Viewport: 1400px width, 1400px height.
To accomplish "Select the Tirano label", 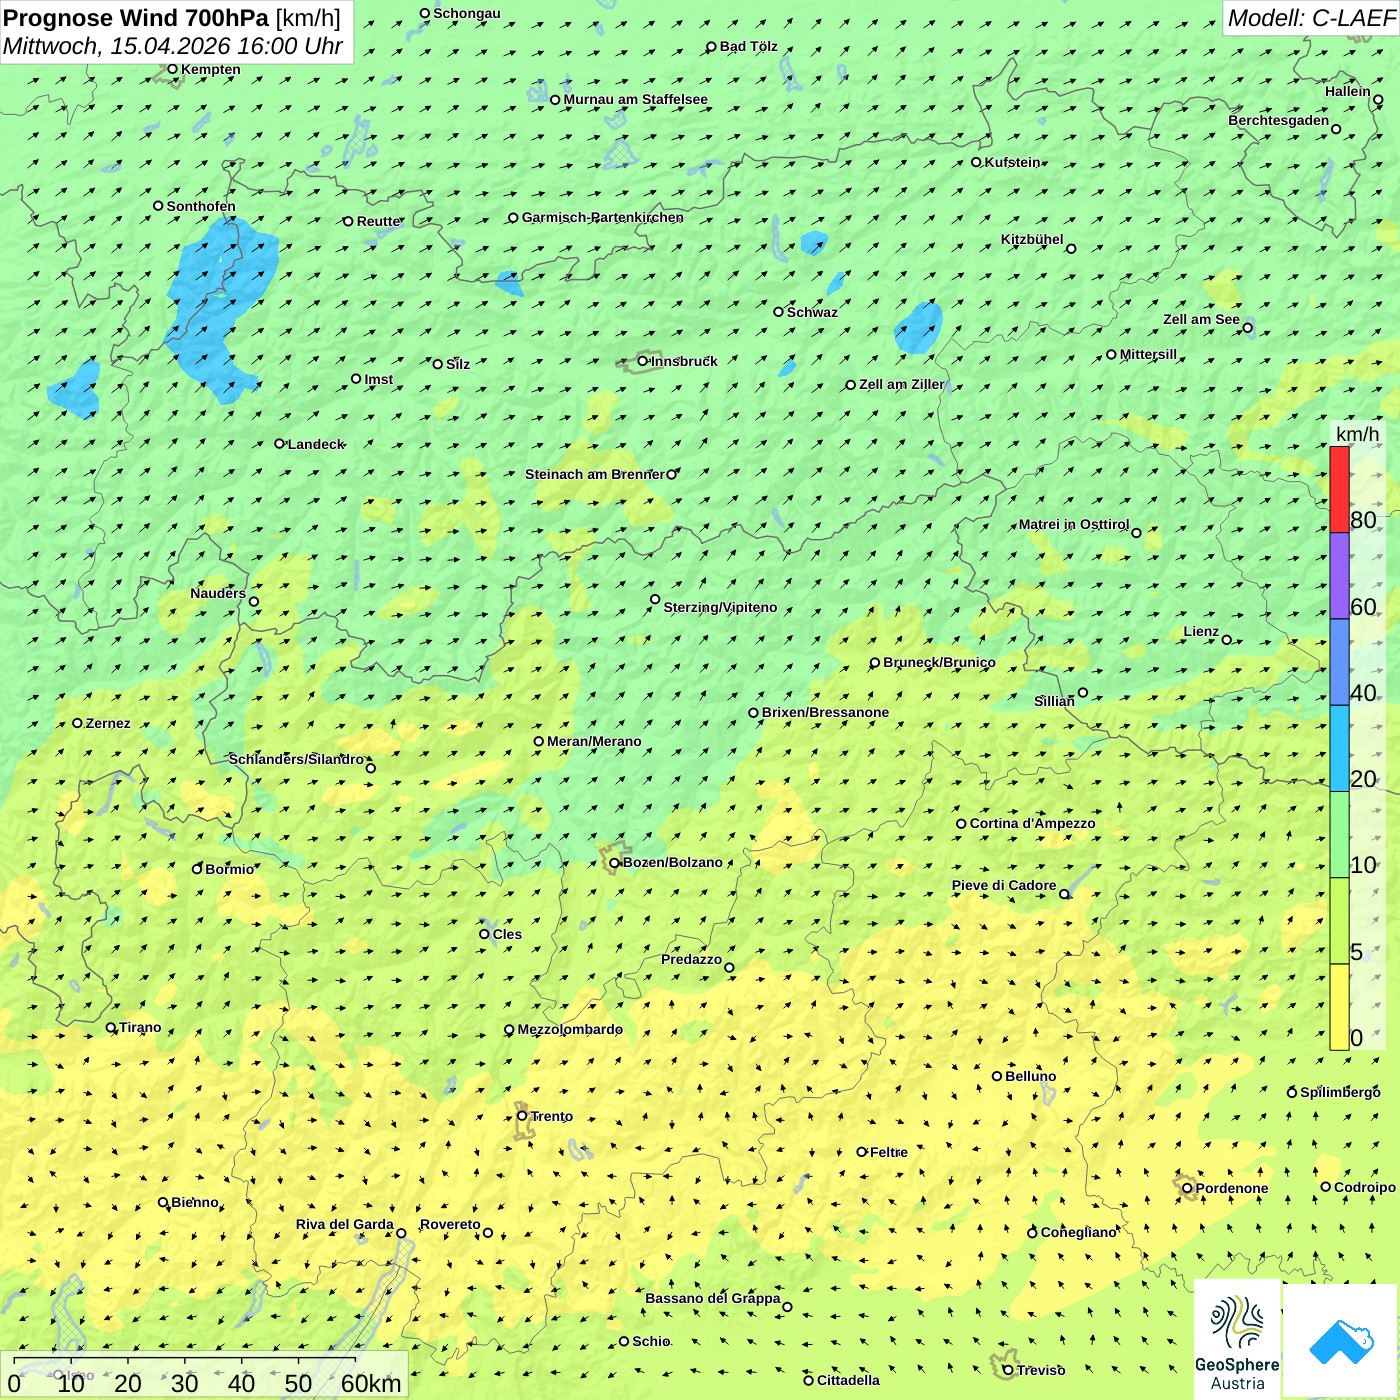I will coord(140,1027).
